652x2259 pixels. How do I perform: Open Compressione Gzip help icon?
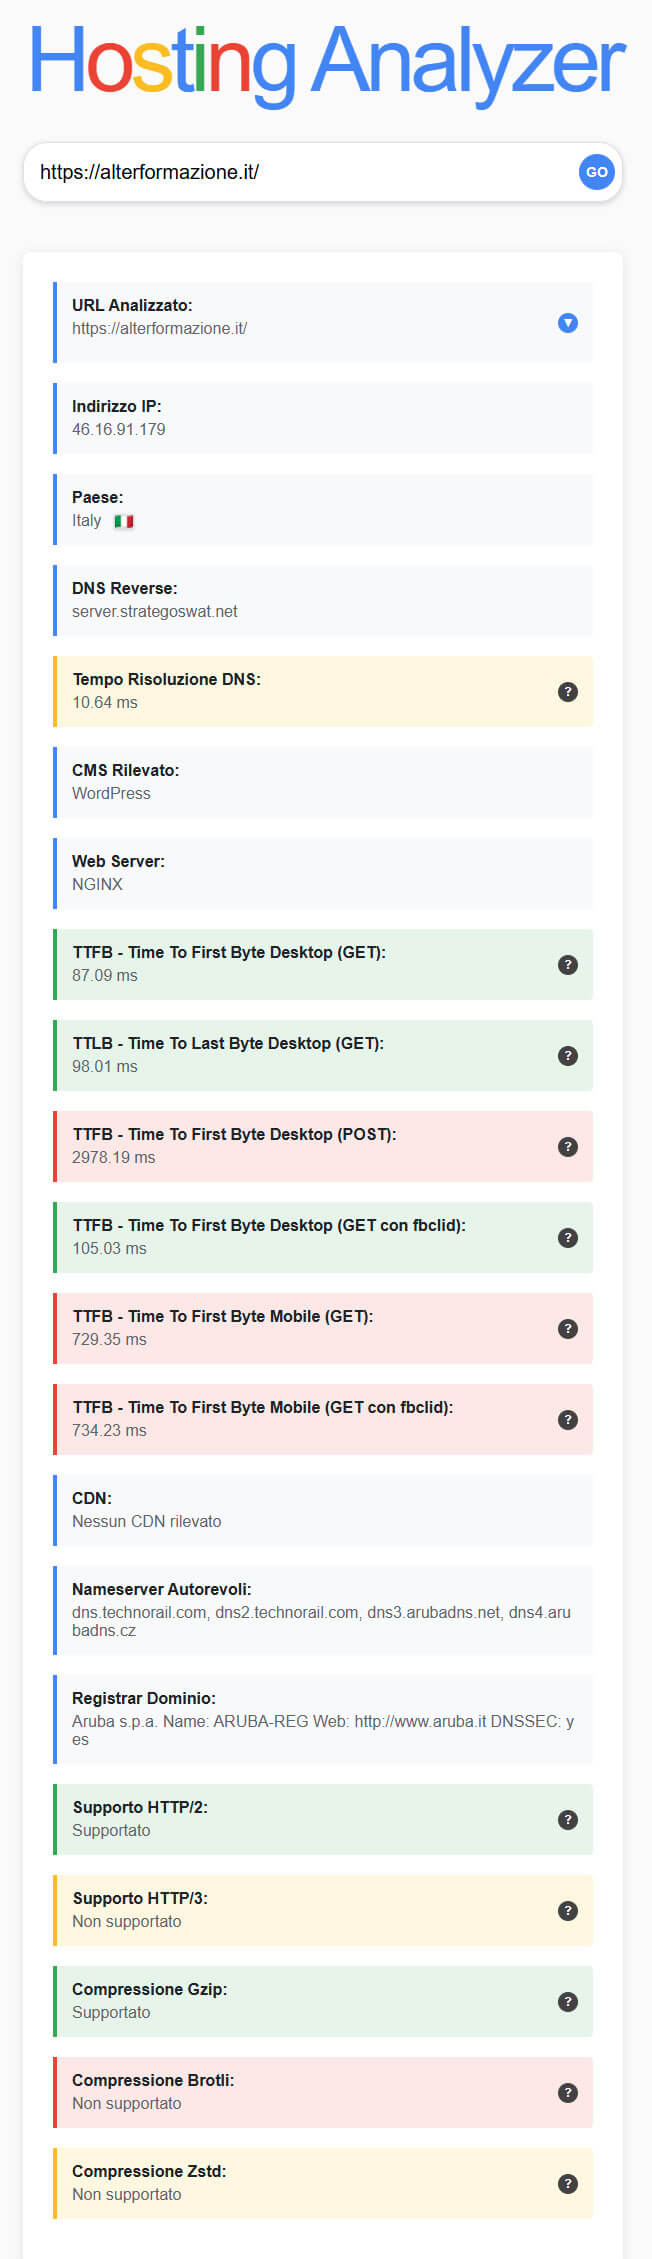pos(567,2002)
